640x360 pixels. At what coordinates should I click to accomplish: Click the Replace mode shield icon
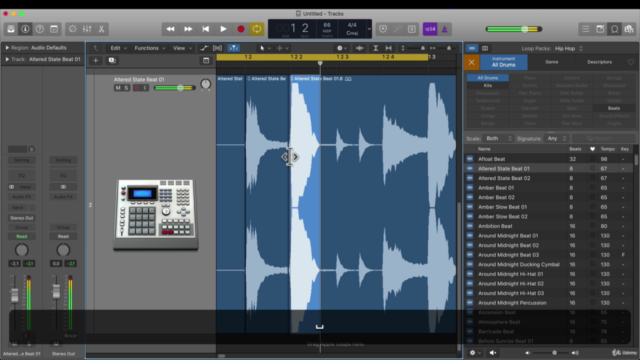click(383, 29)
